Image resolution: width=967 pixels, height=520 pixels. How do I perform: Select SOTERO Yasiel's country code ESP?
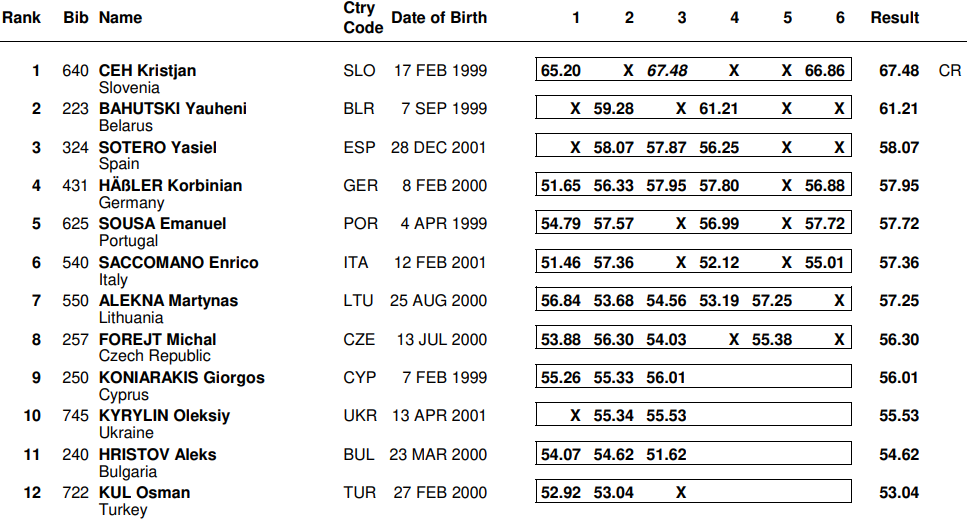tap(359, 147)
